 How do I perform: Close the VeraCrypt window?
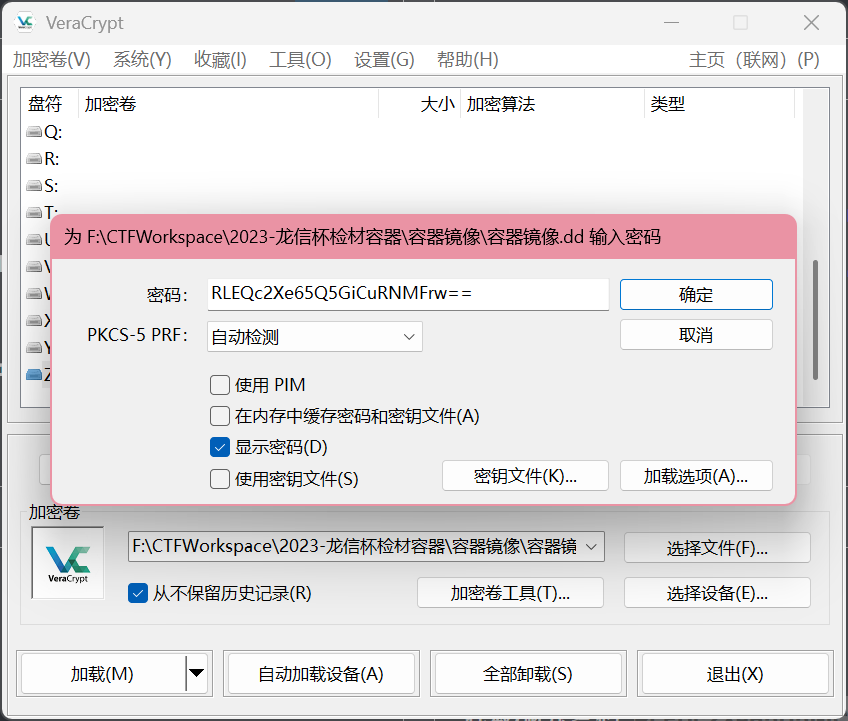[x=811, y=23]
